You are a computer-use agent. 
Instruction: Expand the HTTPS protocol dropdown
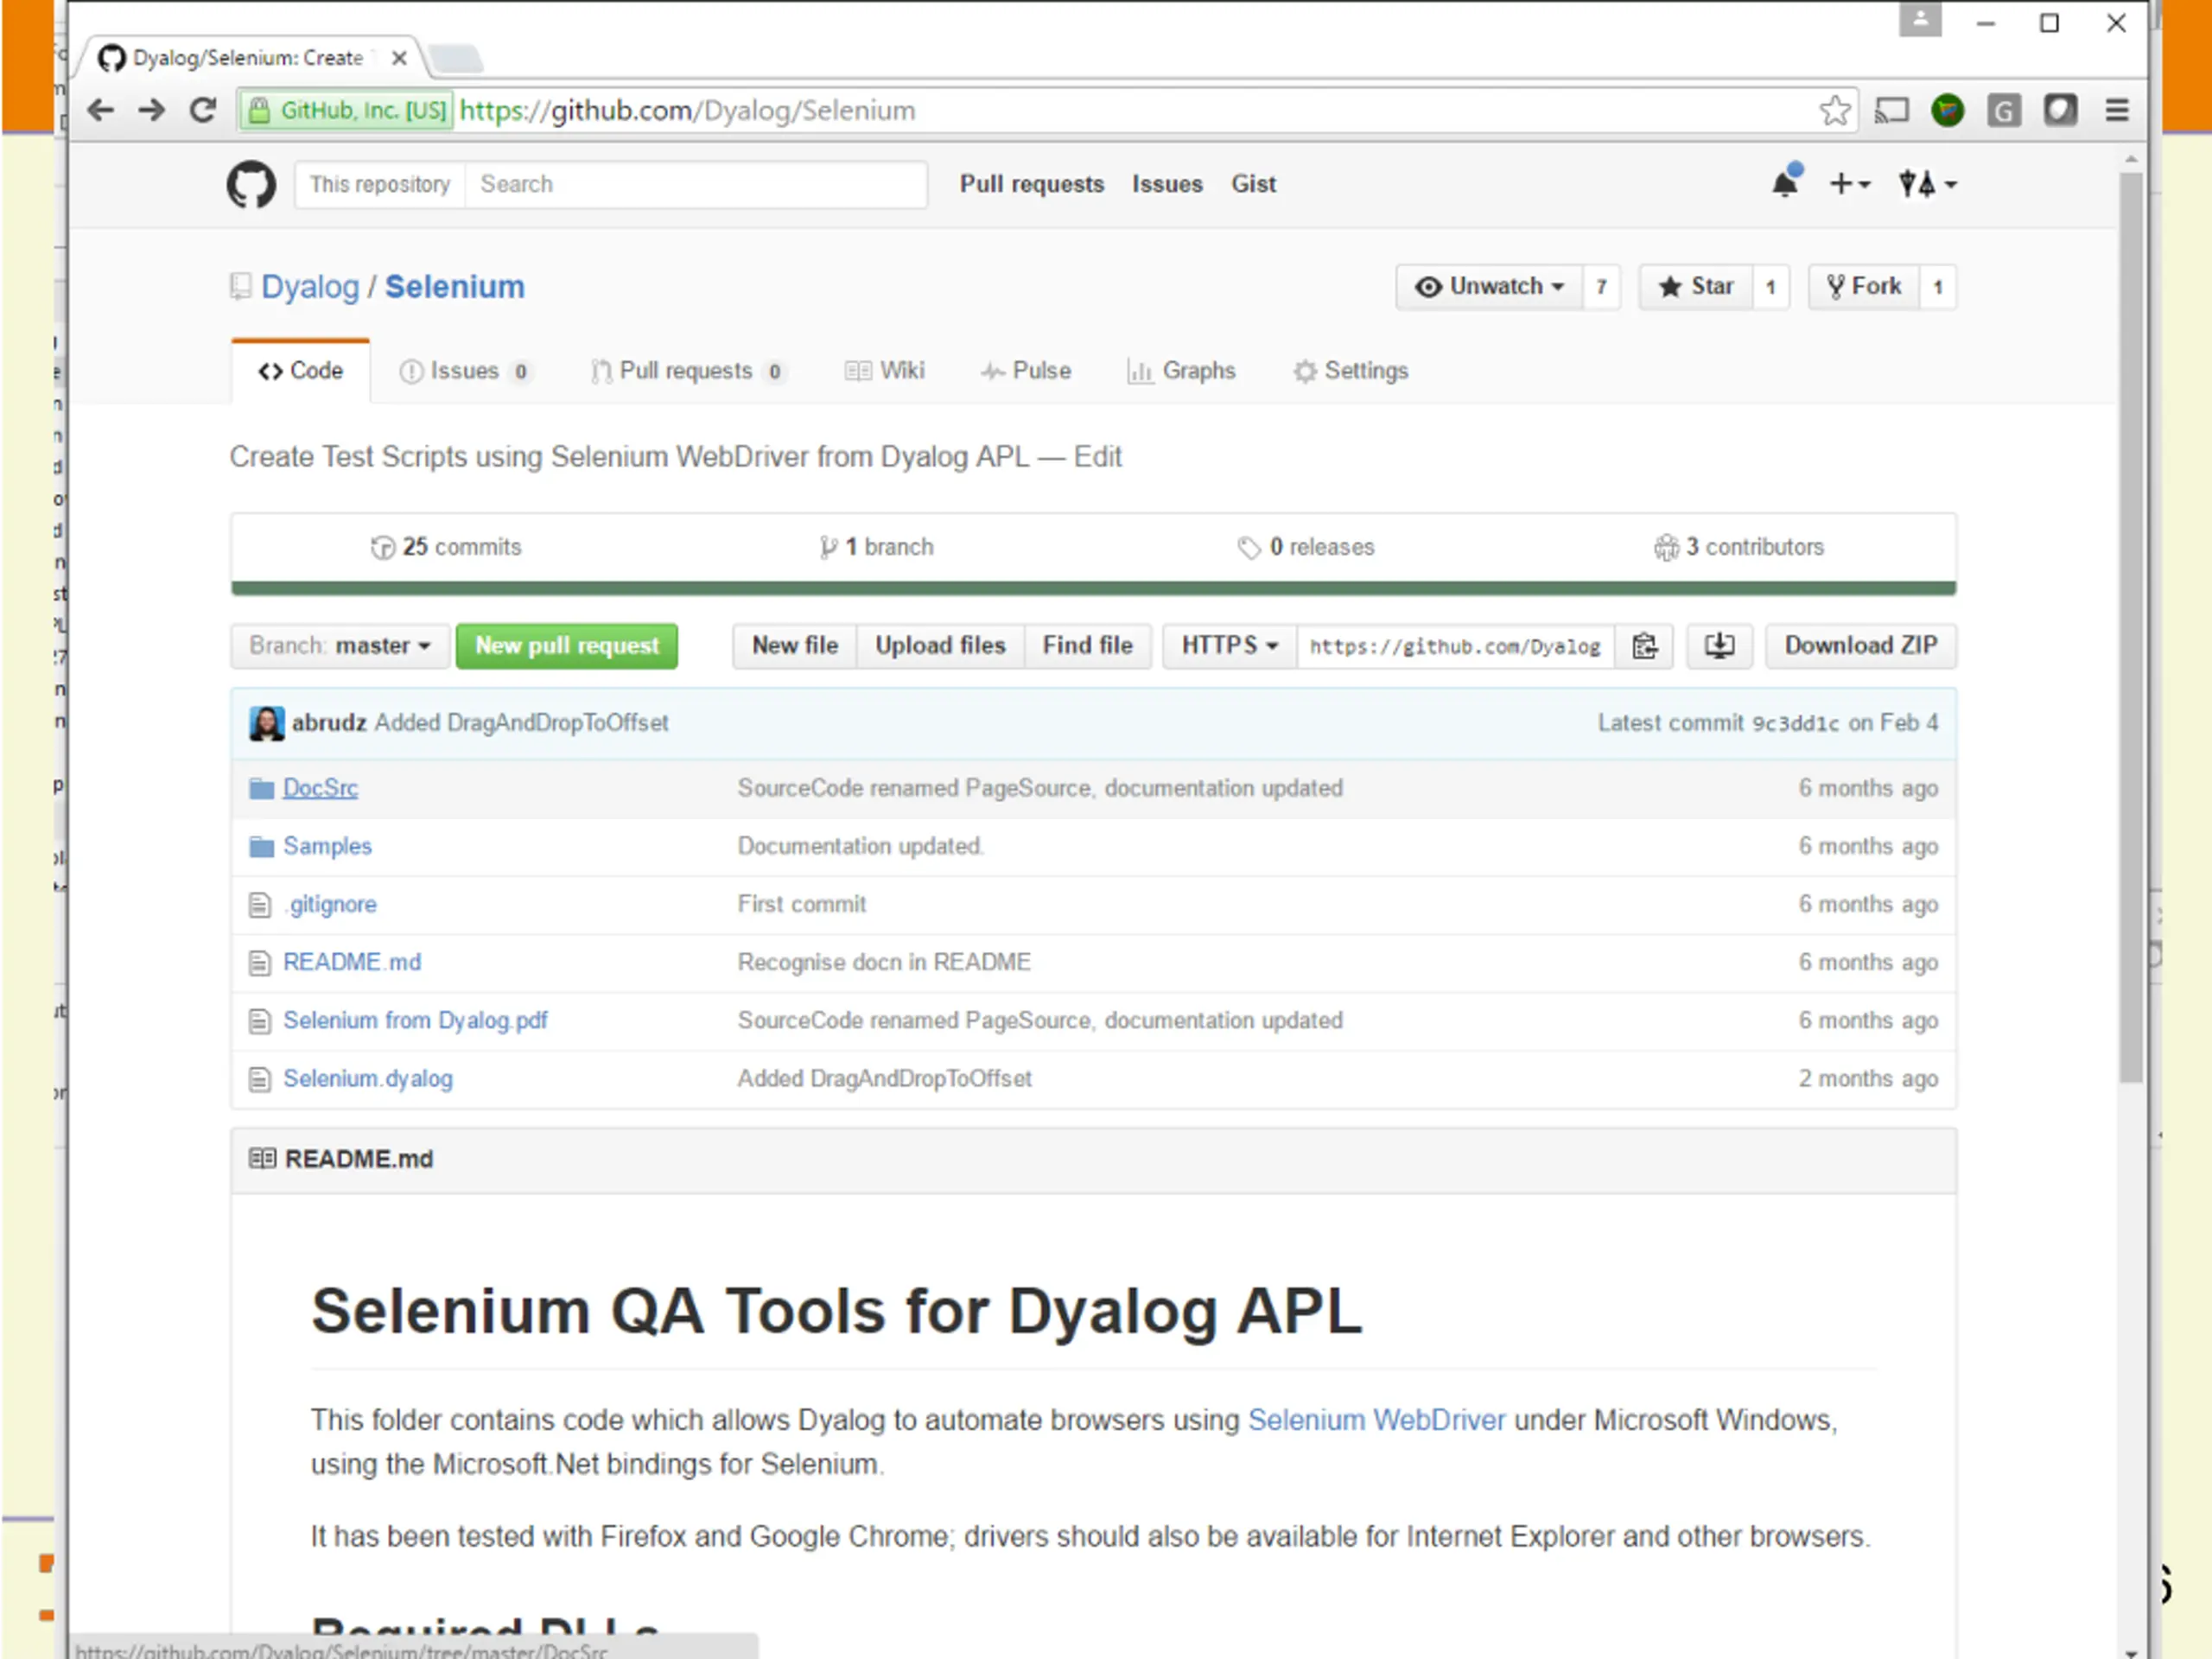pos(1229,646)
